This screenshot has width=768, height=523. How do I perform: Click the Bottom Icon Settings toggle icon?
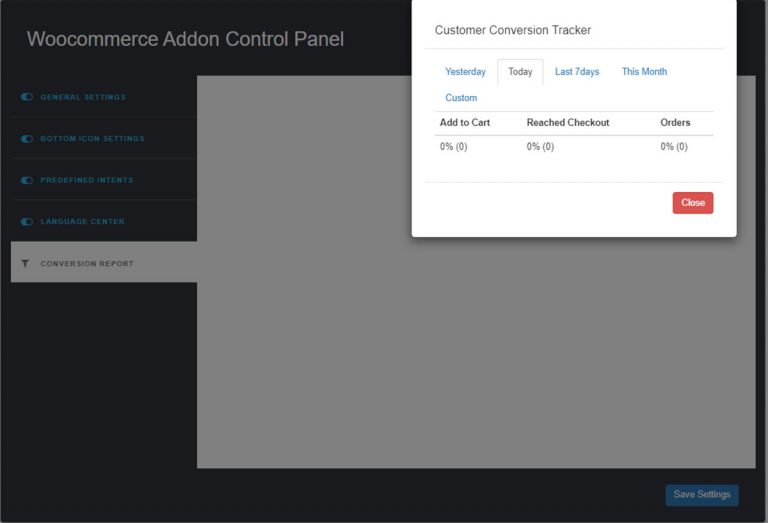pyautogui.click(x=26, y=139)
